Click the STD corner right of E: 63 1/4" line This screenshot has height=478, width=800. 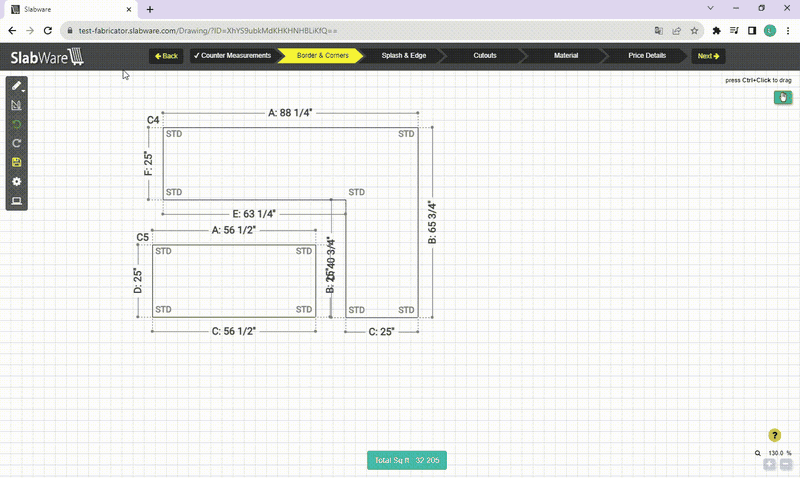coord(357,192)
